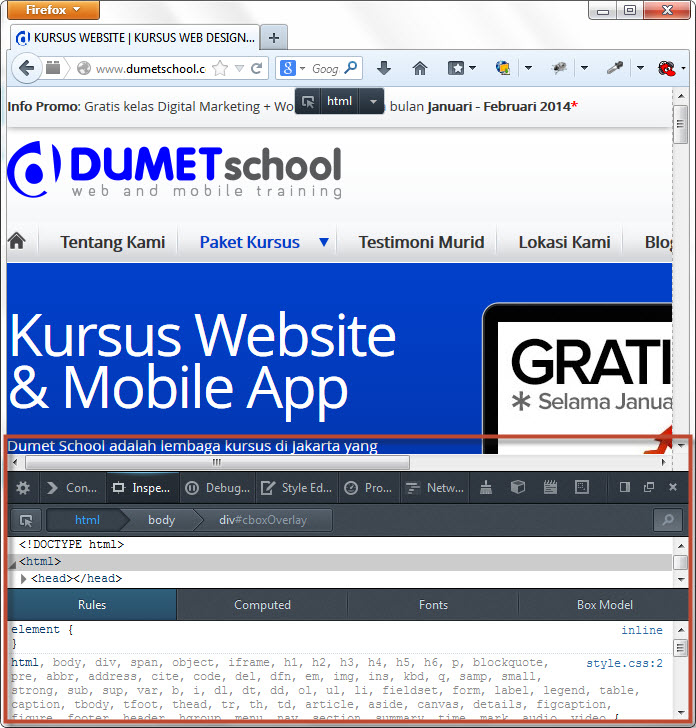Open the tab groups icon beside back button

(53, 68)
